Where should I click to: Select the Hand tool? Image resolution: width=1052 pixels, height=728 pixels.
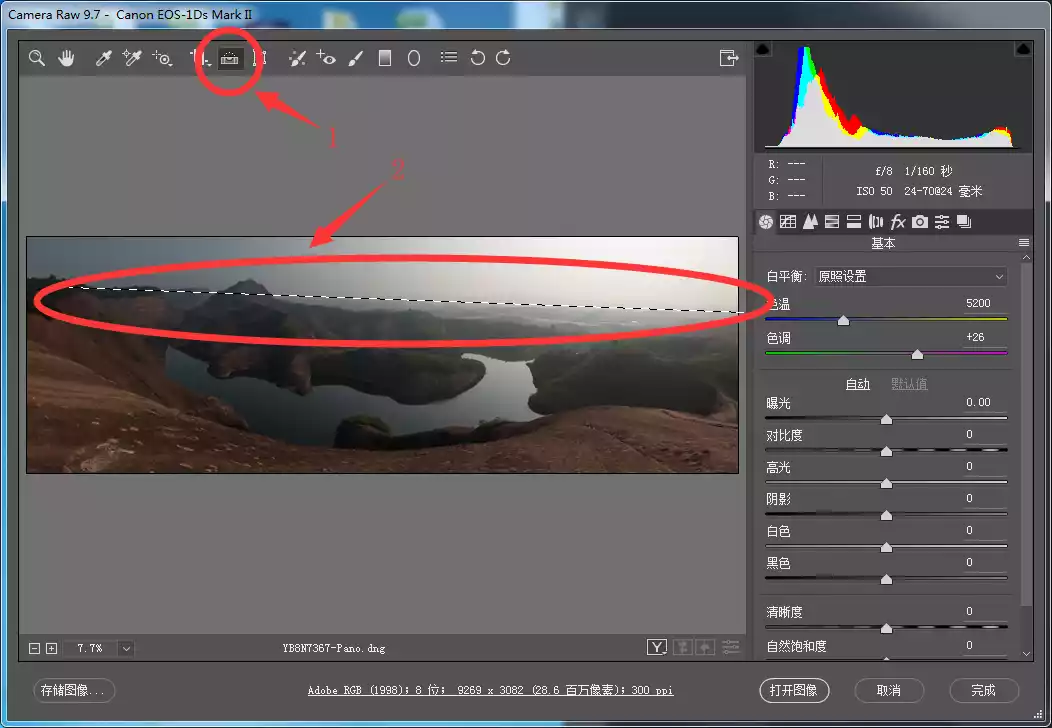click(x=66, y=58)
